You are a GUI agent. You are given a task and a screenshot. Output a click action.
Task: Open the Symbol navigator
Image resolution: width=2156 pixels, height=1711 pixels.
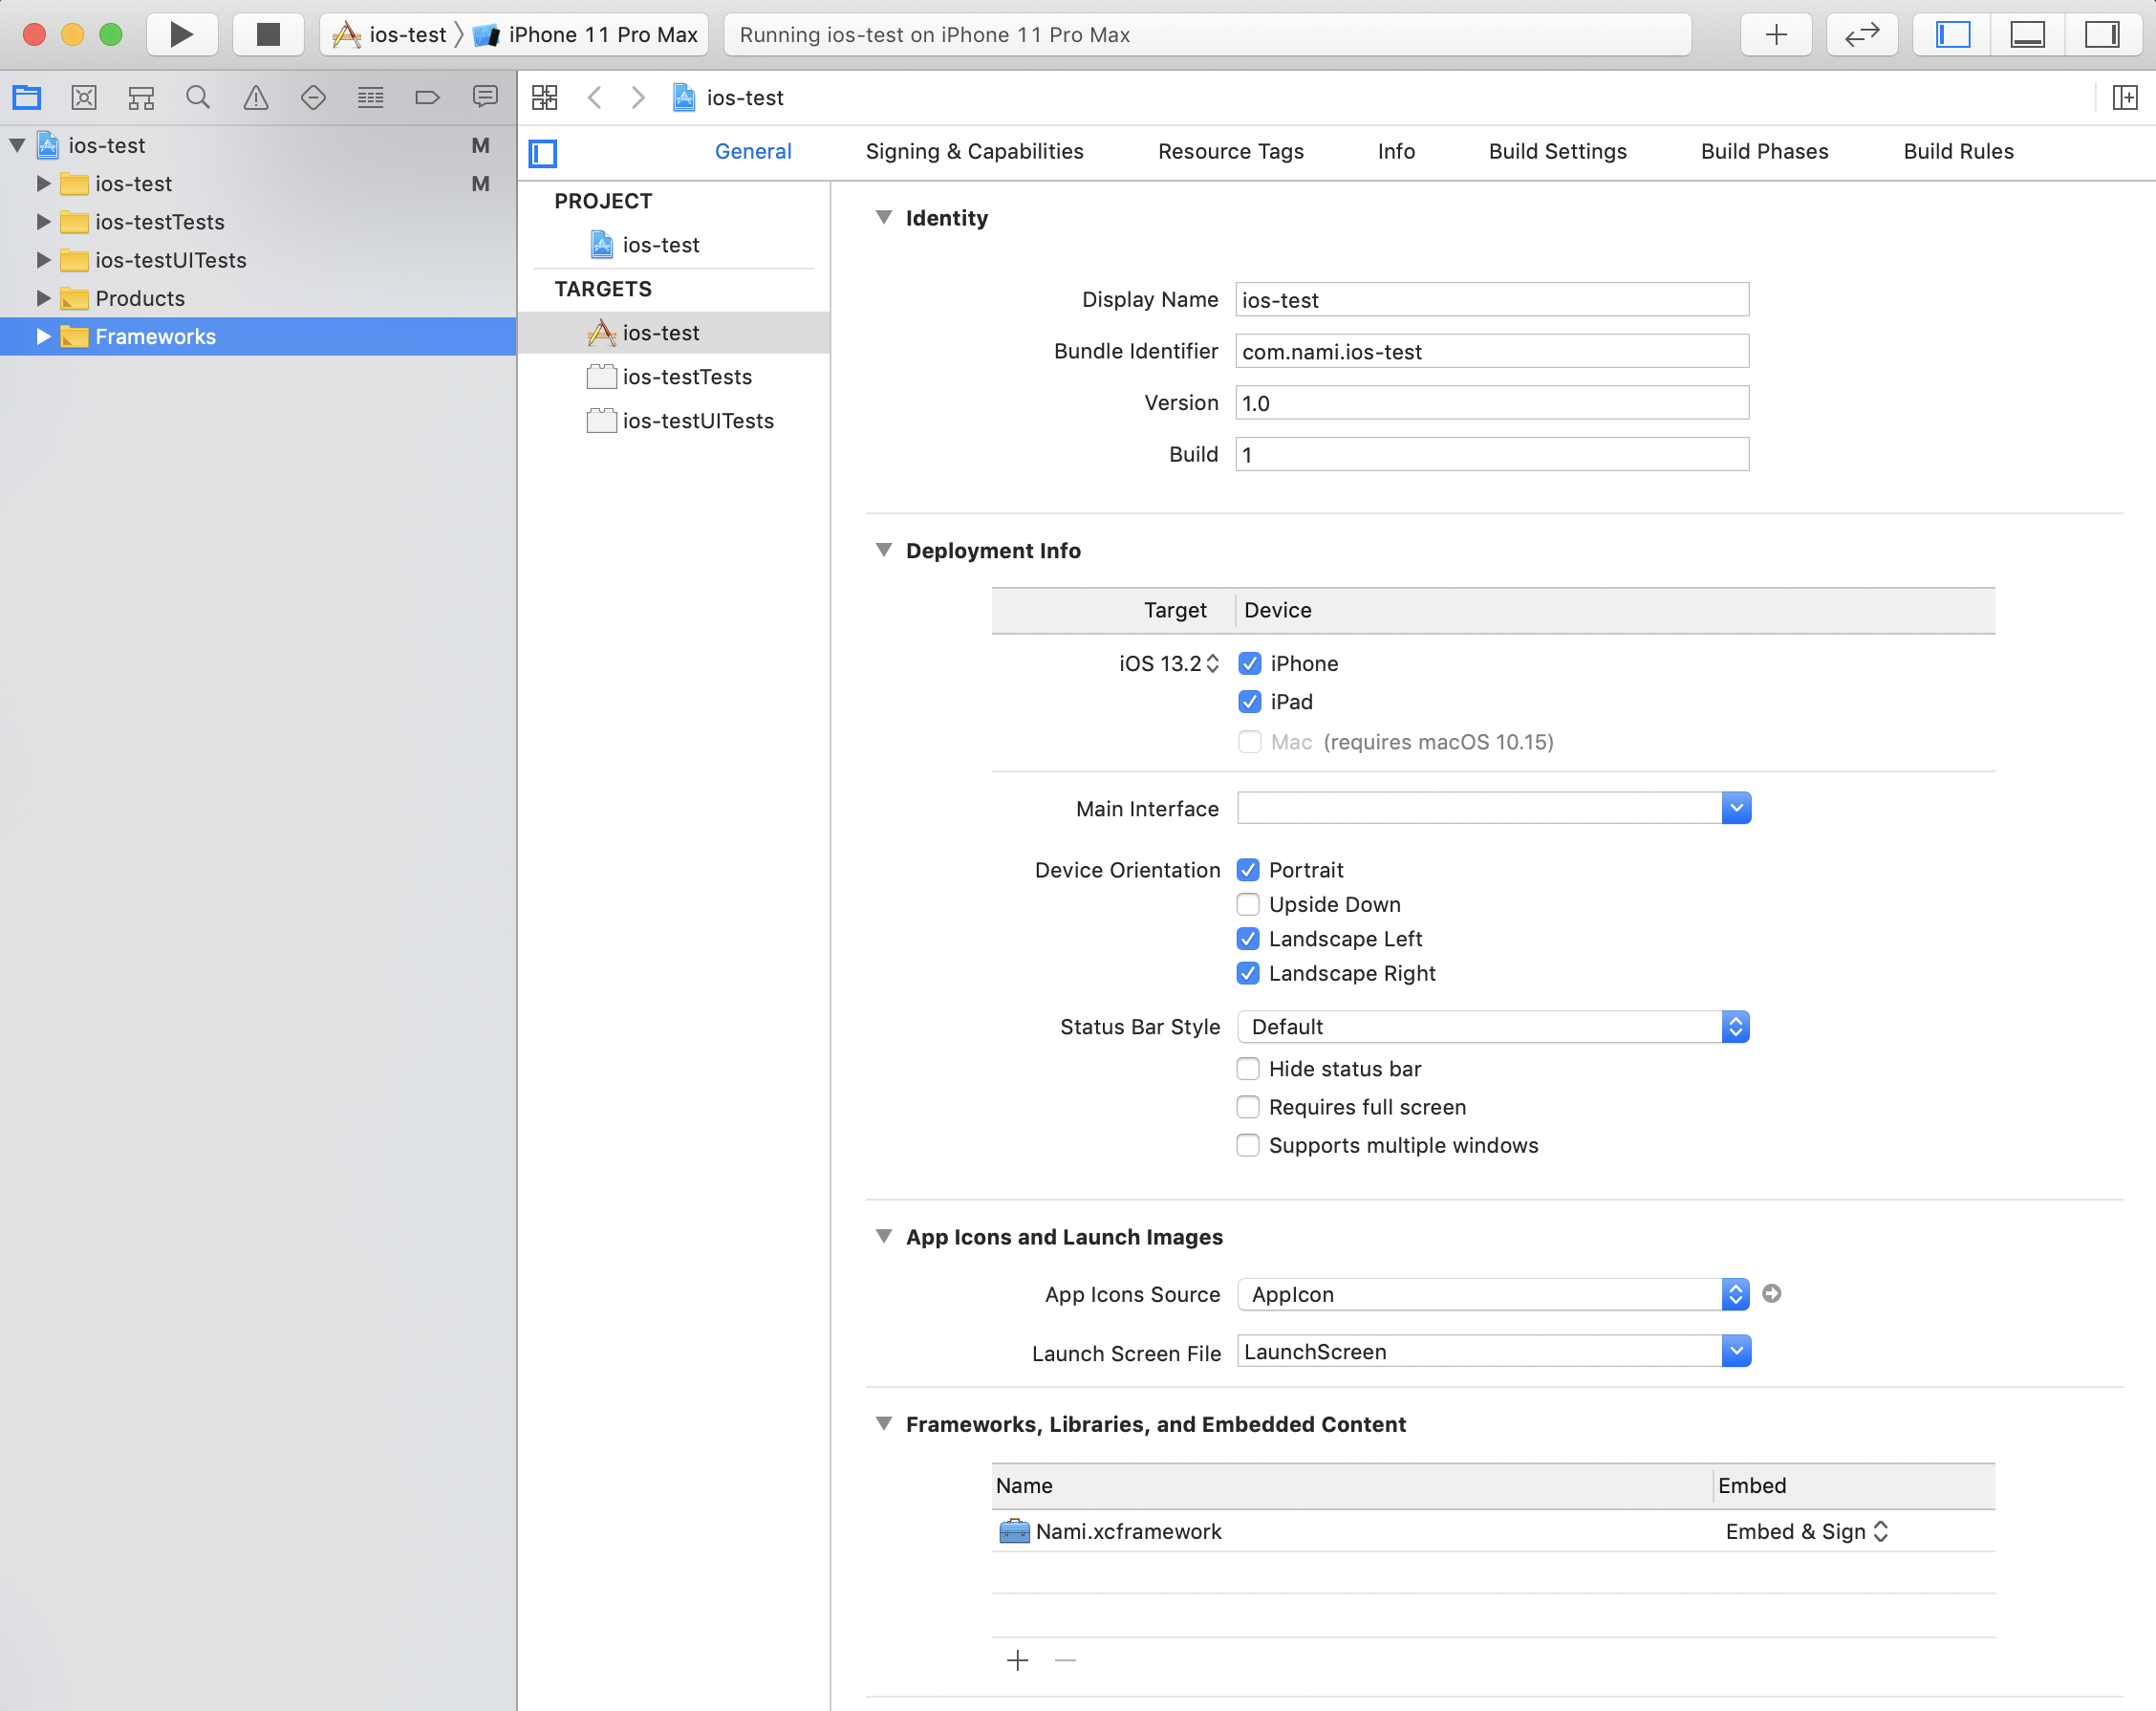pos(141,97)
